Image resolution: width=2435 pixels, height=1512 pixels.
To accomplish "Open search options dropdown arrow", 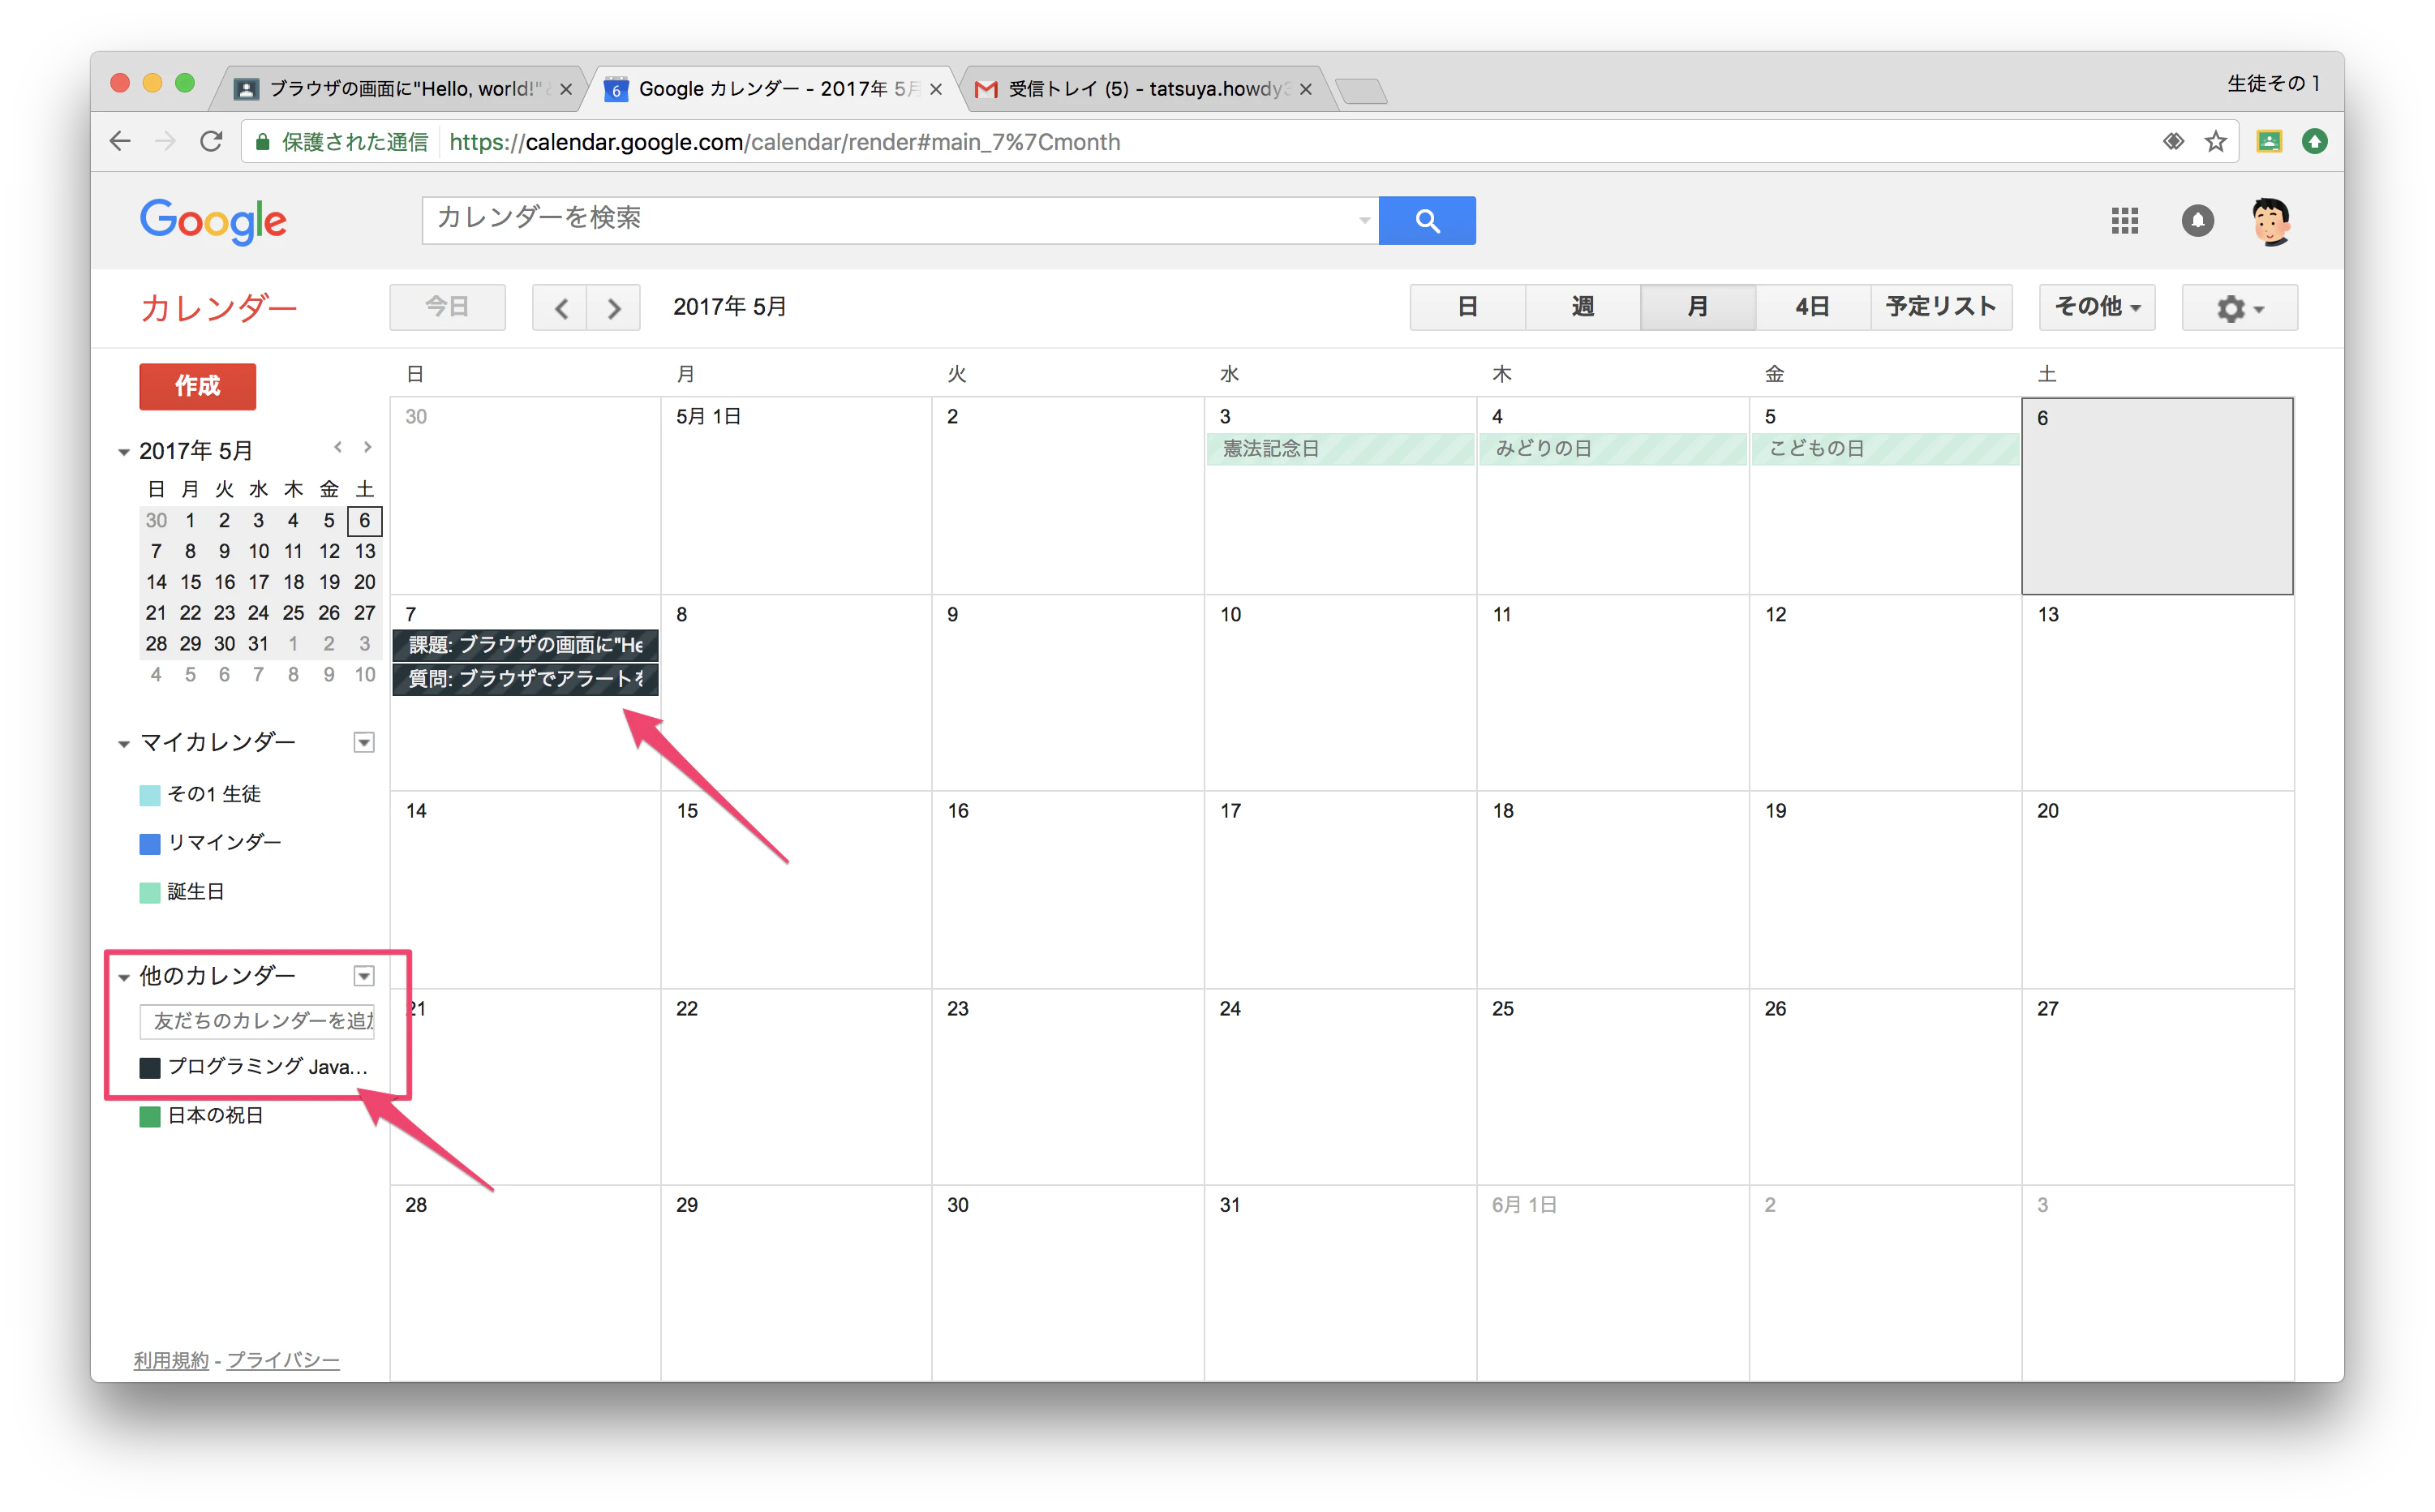I will [1364, 220].
